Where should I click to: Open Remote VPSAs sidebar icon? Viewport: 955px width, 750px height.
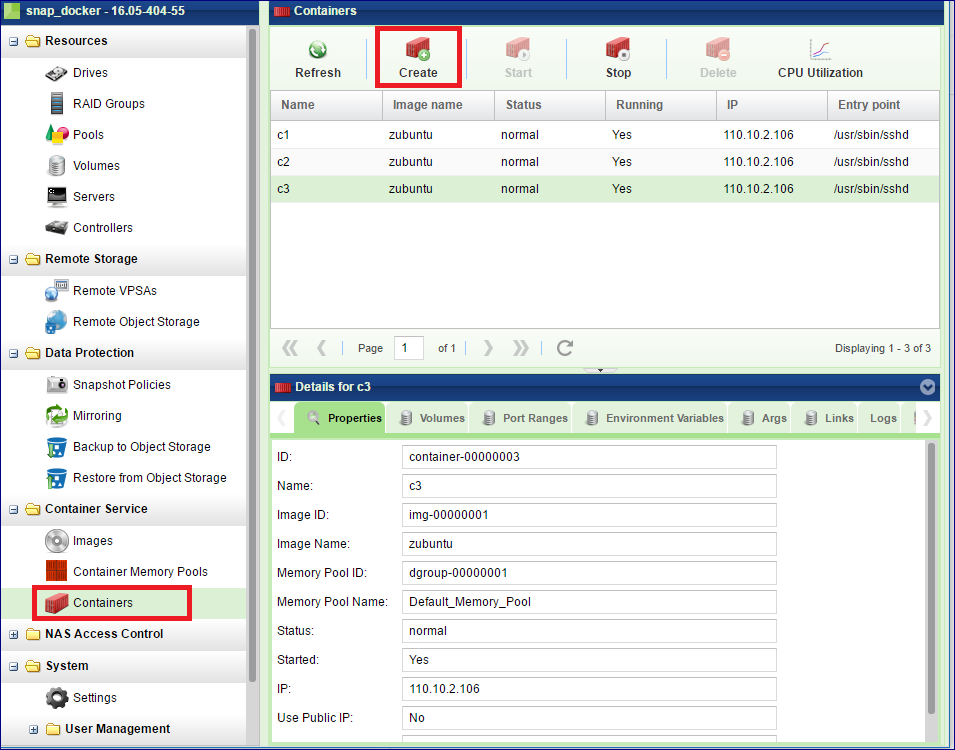click(x=57, y=290)
